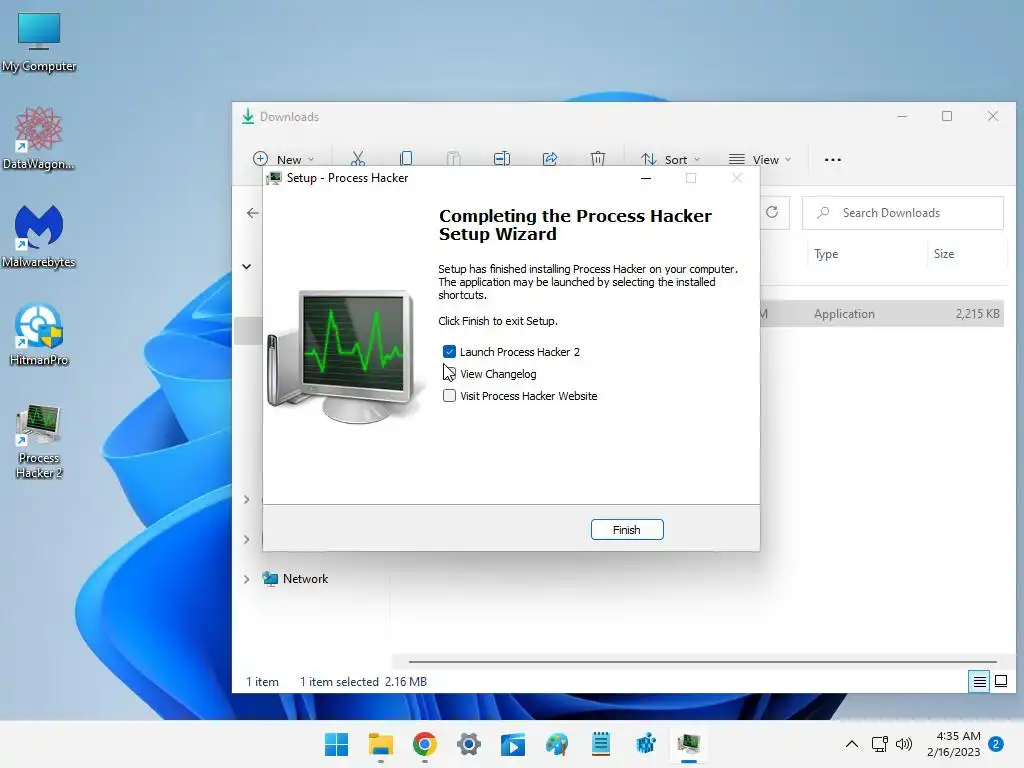Click the Type column header
Screen dimensions: 1024x768
pos(826,254)
